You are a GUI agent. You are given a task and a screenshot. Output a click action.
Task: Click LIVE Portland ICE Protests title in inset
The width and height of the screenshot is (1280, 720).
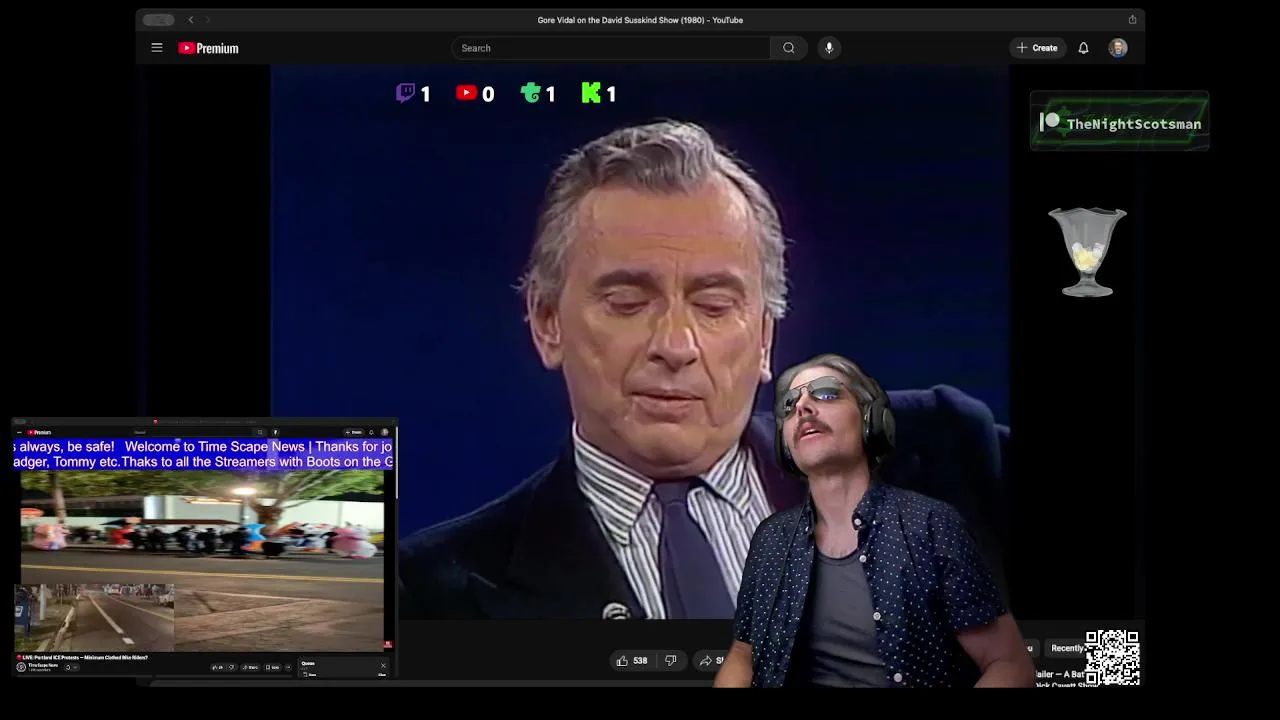tap(82, 657)
